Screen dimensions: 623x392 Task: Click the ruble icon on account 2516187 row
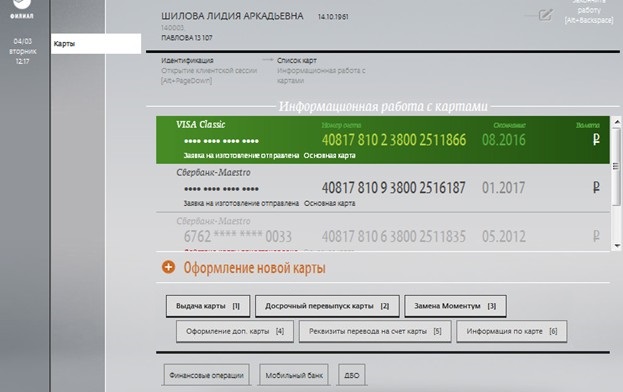pyautogui.click(x=596, y=187)
